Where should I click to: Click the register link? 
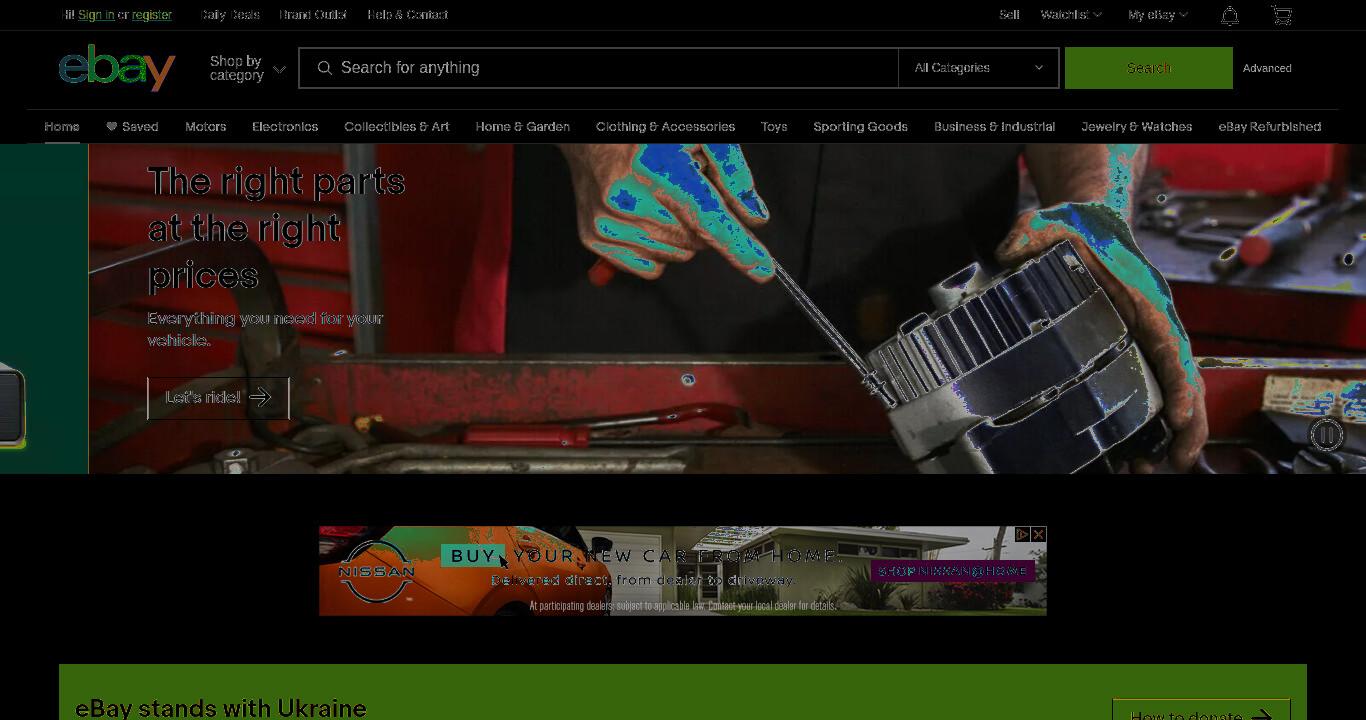pos(152,15)
